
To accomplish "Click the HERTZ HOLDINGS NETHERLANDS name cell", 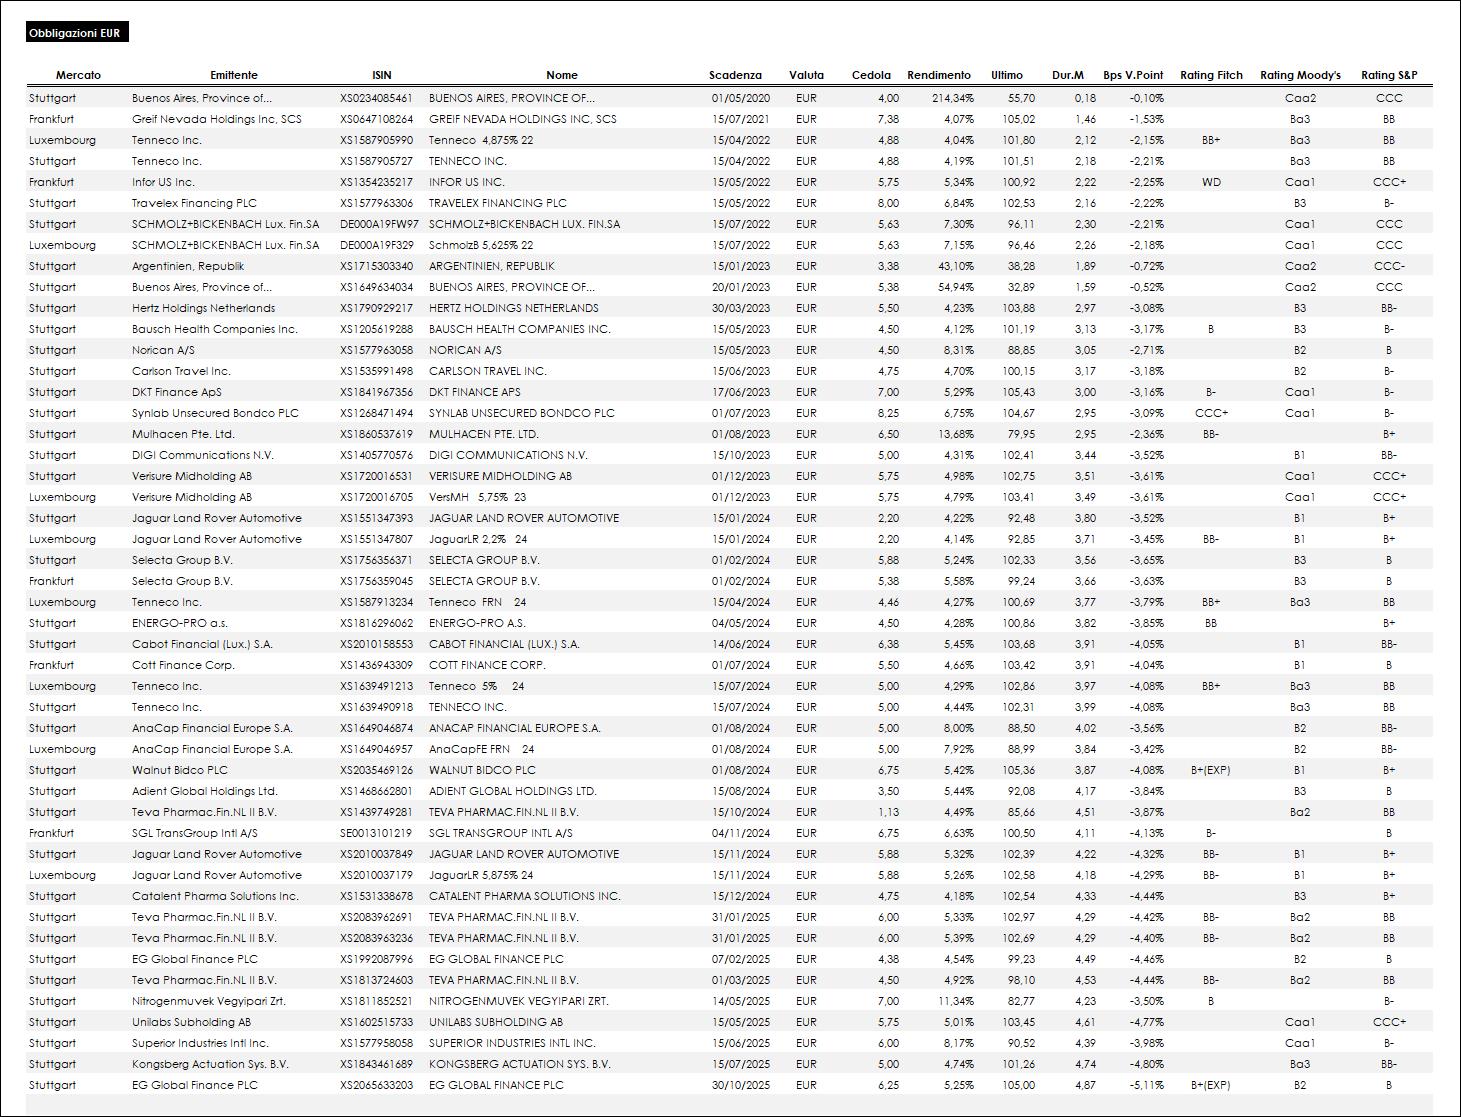I will pyautogui.click(x=514, y=308).
